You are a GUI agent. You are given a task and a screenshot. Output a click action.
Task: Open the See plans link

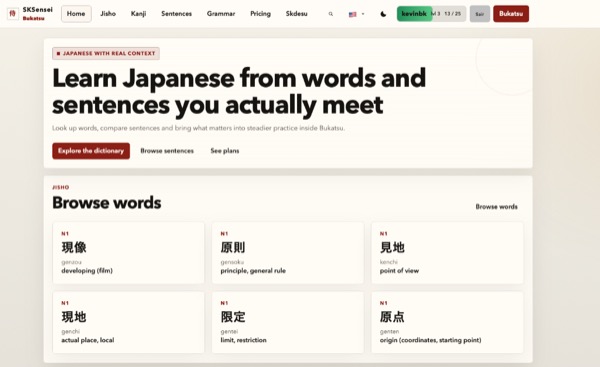click(x=225, y=151)
